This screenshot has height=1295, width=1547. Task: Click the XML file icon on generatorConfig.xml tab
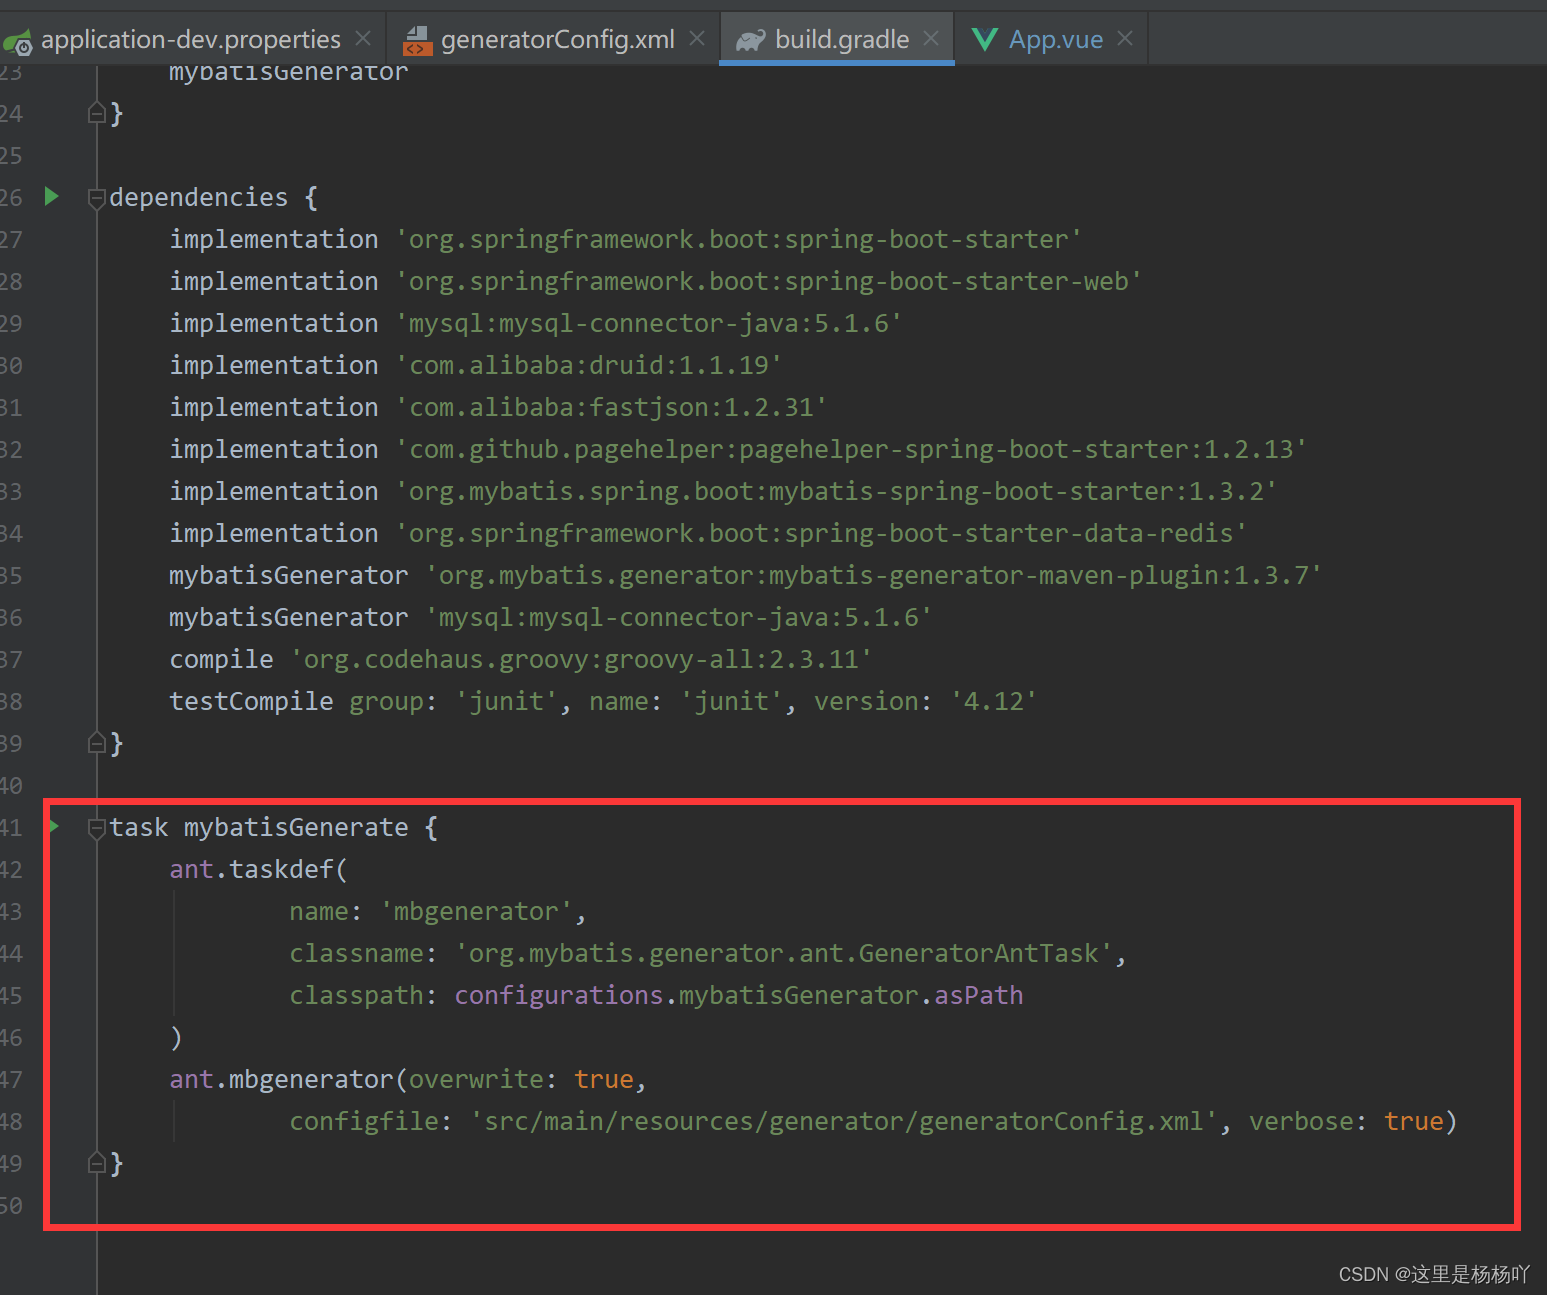417,40
